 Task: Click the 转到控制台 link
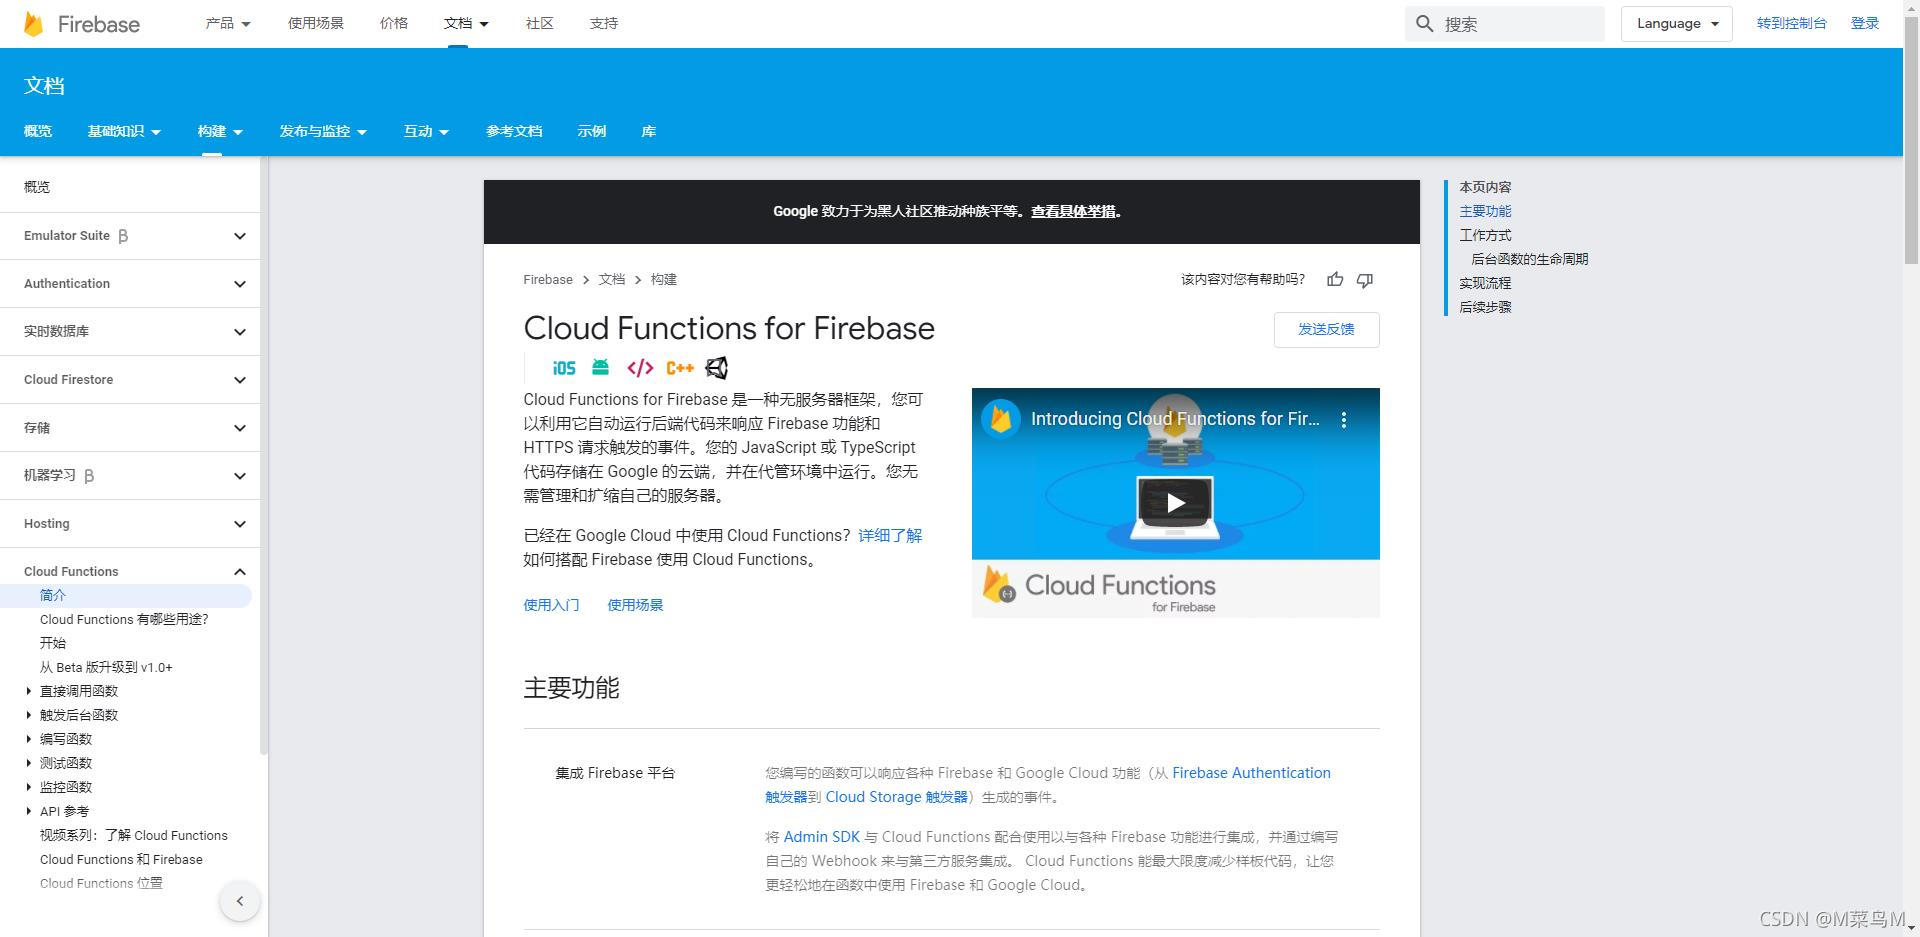(1792, 23)
